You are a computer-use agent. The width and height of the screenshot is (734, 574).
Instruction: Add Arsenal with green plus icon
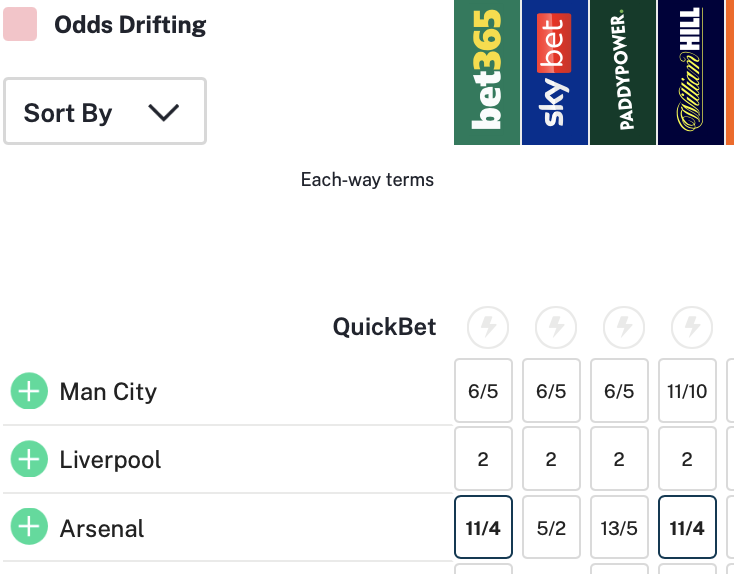point(29,528)
